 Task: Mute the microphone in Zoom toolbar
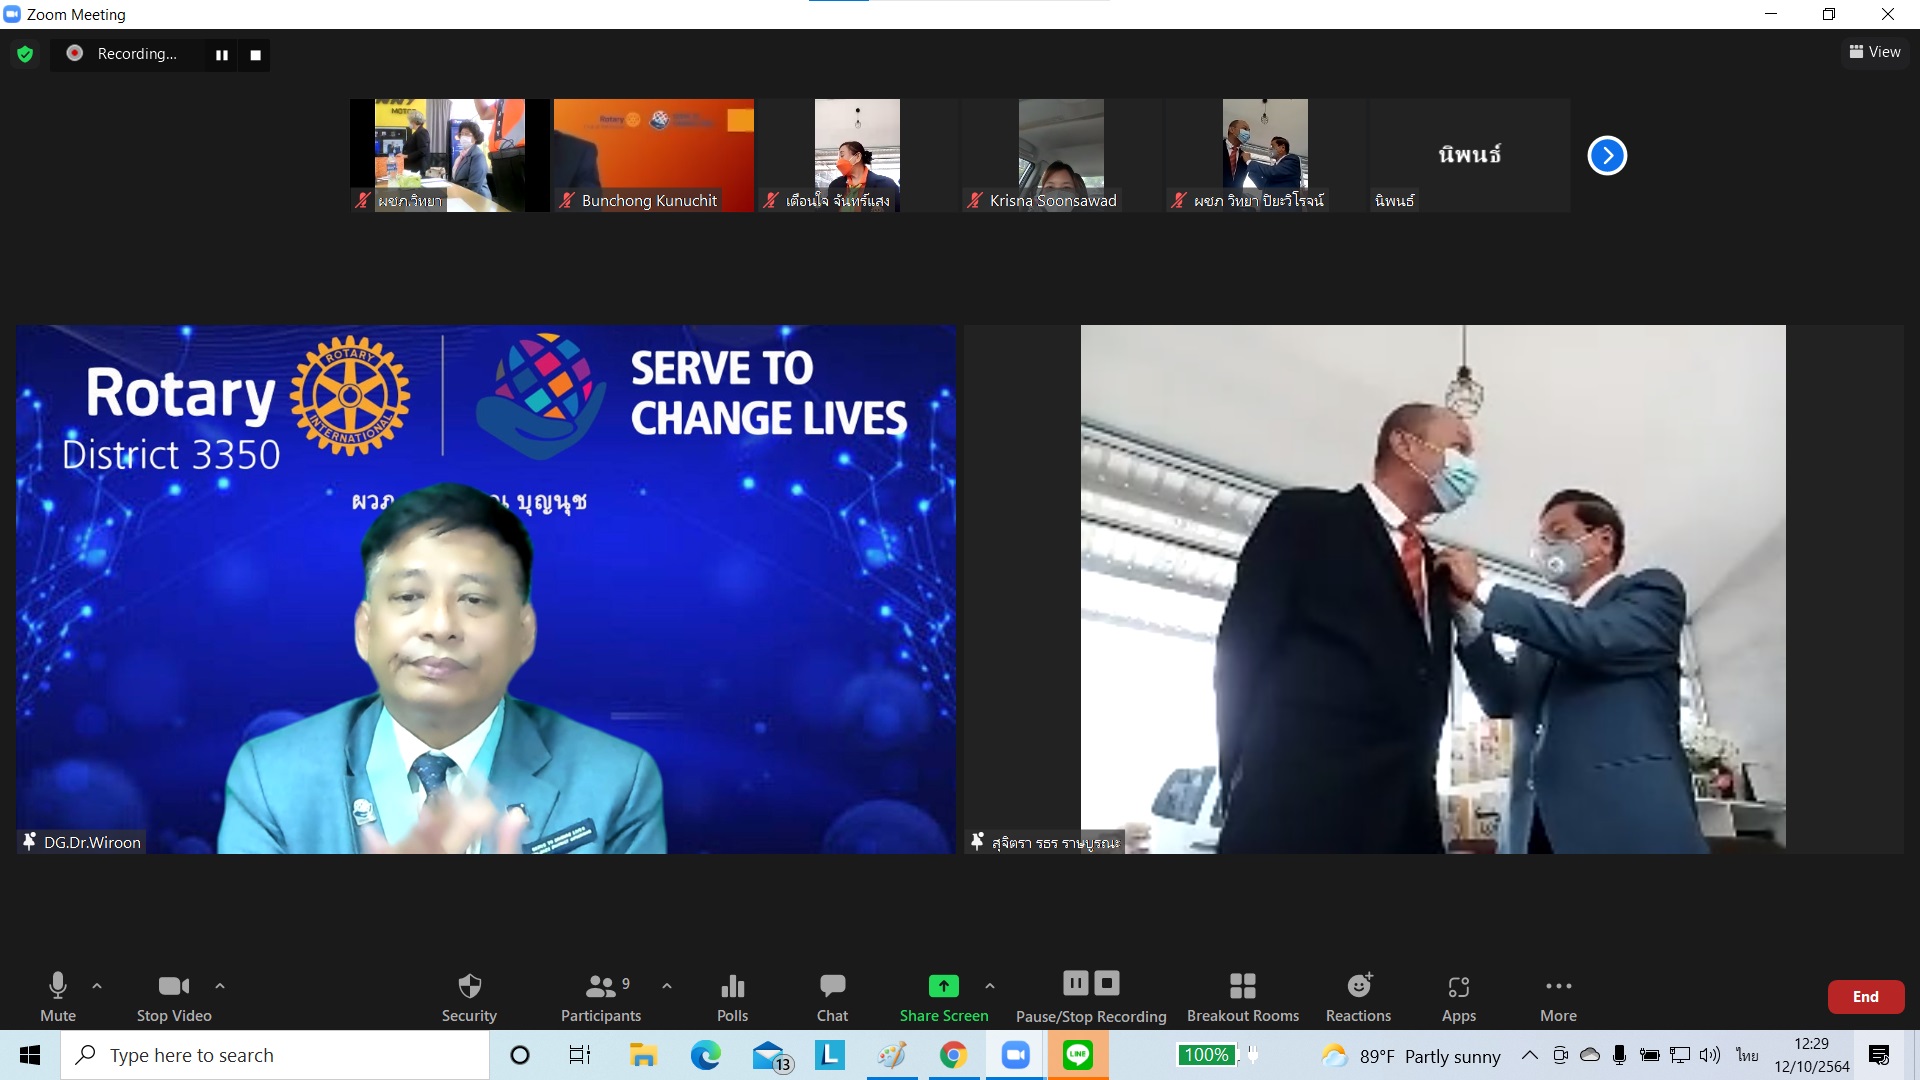click(x=58, y=996)
